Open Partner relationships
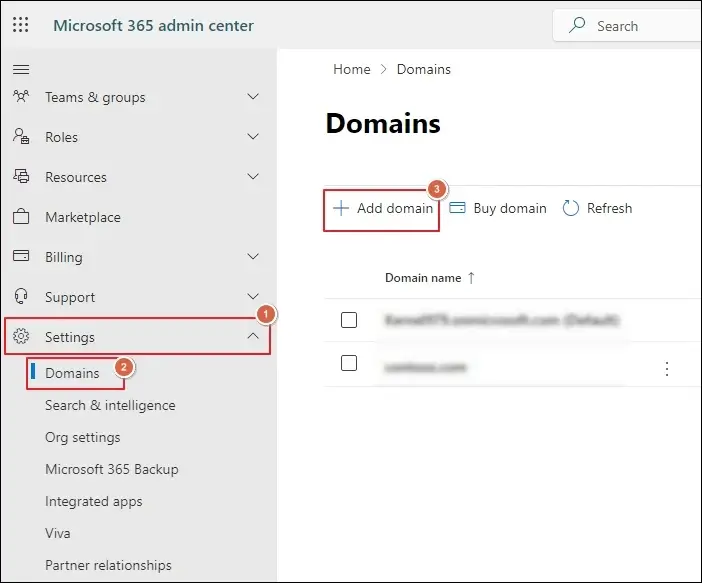This screenshot has height=583, width=702. 108,565
